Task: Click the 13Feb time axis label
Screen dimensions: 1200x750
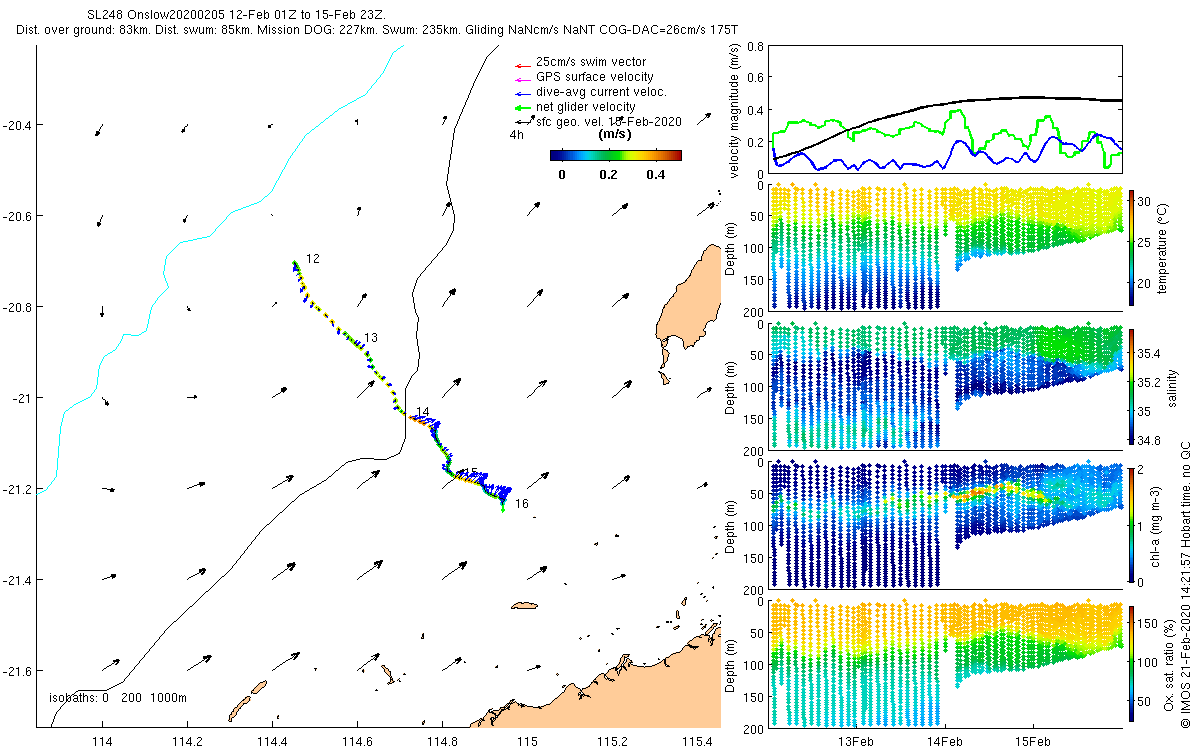Action: (x=857, y=741)
